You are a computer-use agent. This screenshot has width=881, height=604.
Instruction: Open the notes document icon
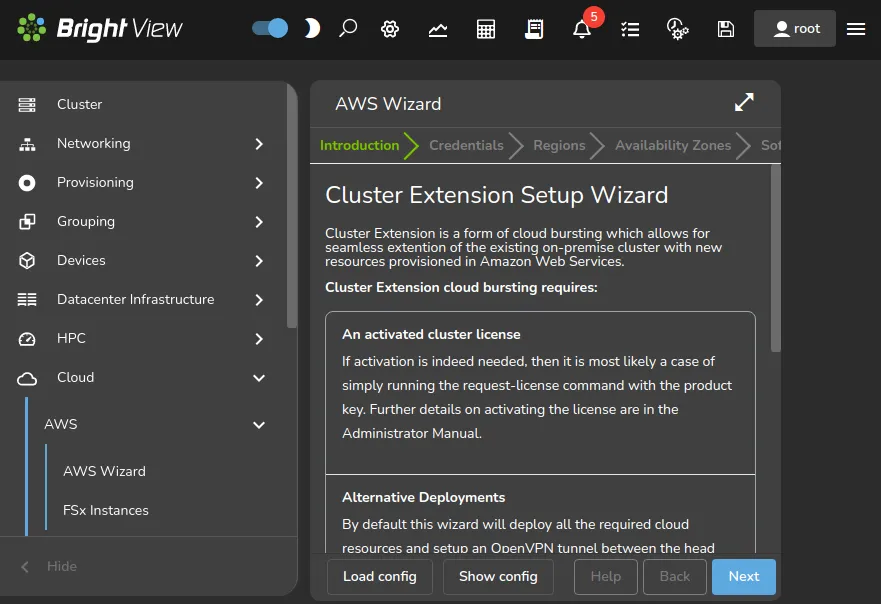534,29
